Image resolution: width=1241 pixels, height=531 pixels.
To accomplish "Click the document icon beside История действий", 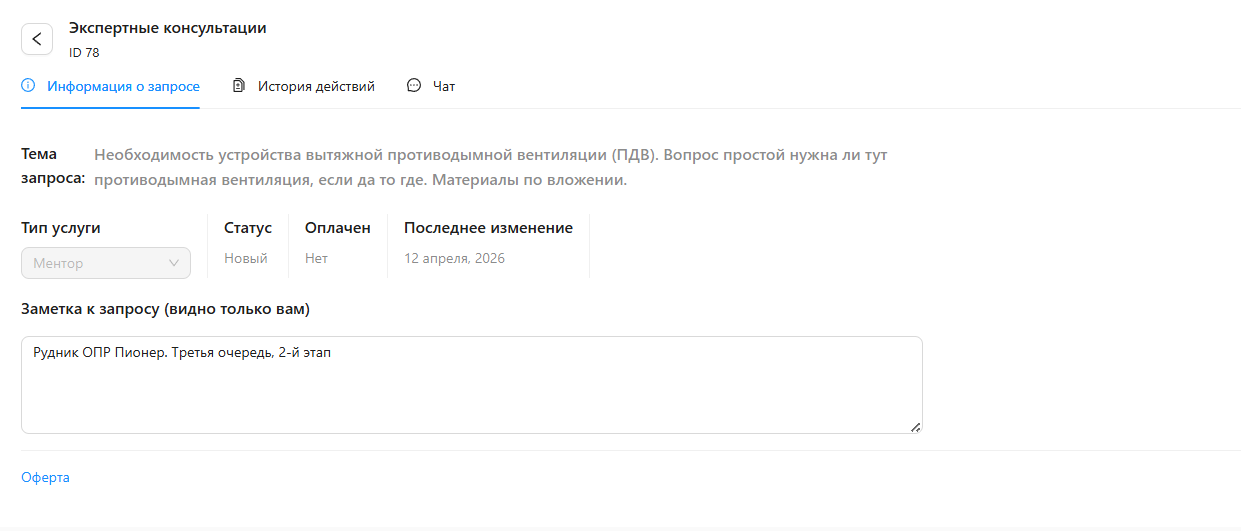I will 239,86.
